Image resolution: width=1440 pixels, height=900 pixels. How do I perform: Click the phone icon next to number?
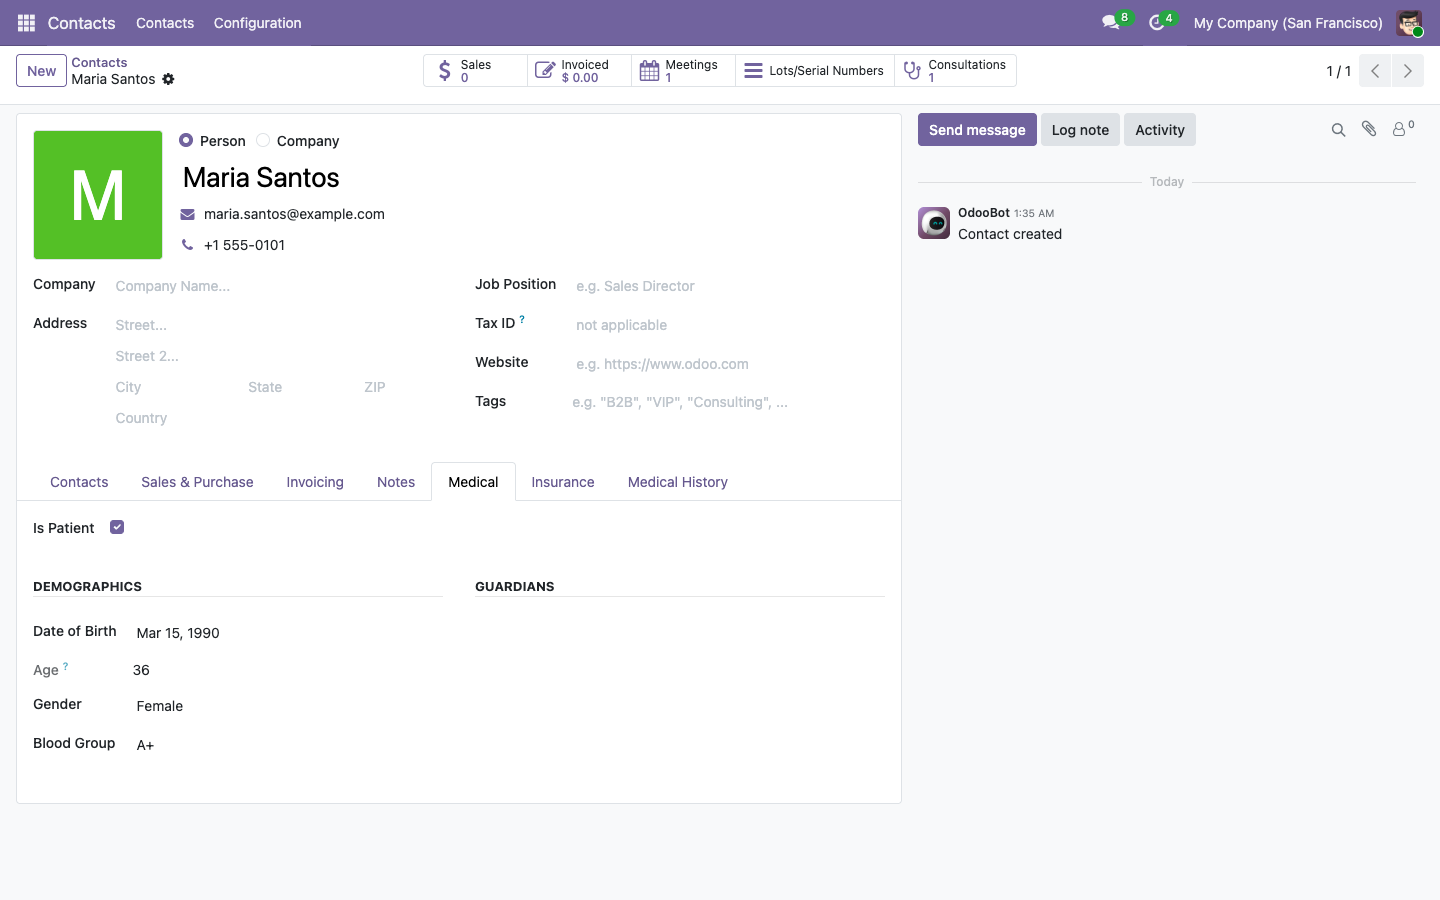pyautogui.click(x=187, y=245)
